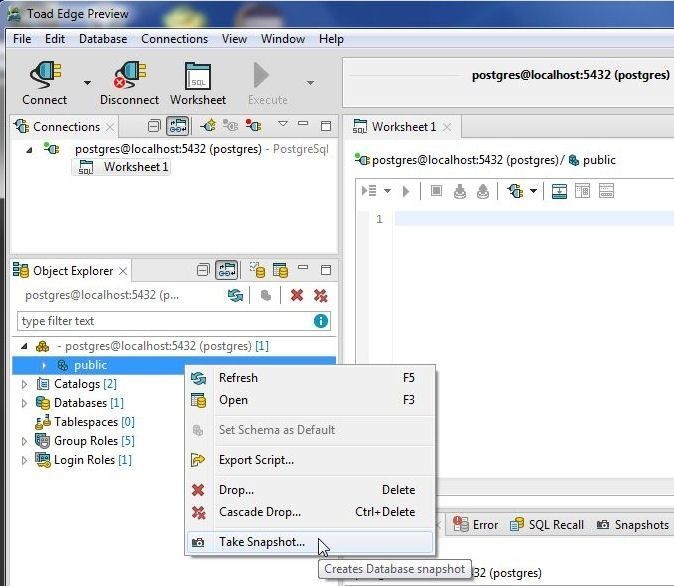Expand the Group Roles [5] node

coord(24,441)
